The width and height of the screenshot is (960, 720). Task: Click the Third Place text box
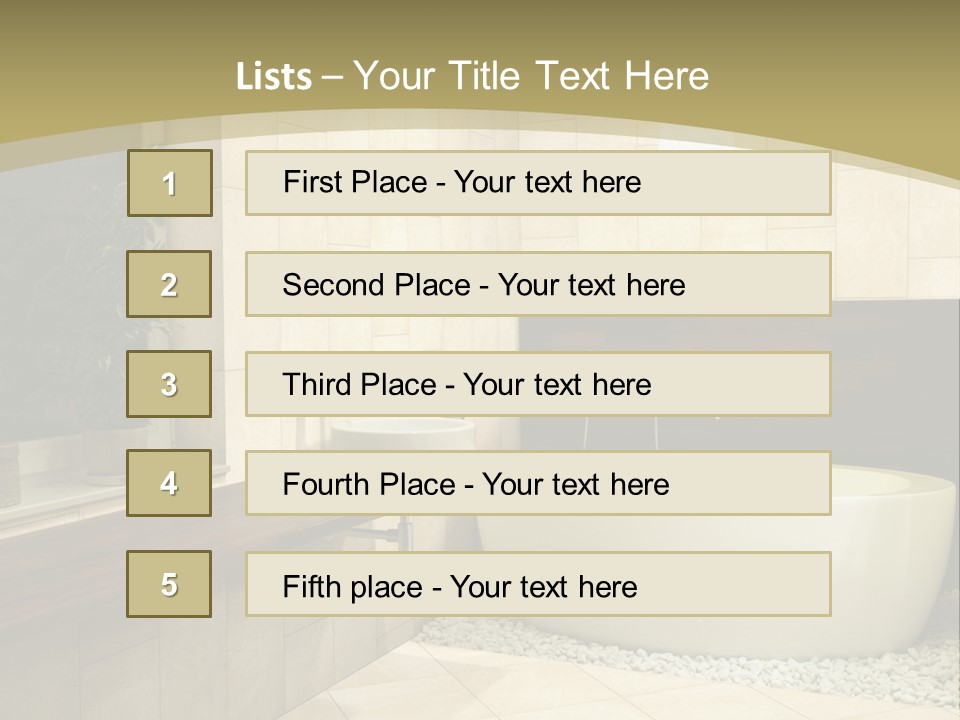click(538, 384)
